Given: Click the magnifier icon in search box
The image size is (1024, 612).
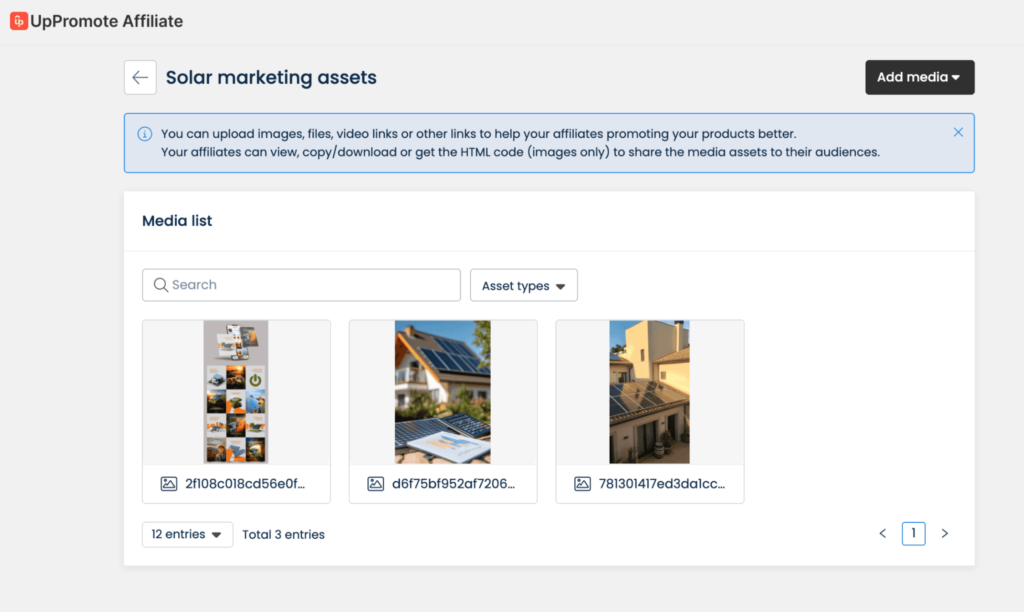Looking at the screenshot, I should [160, 285].
